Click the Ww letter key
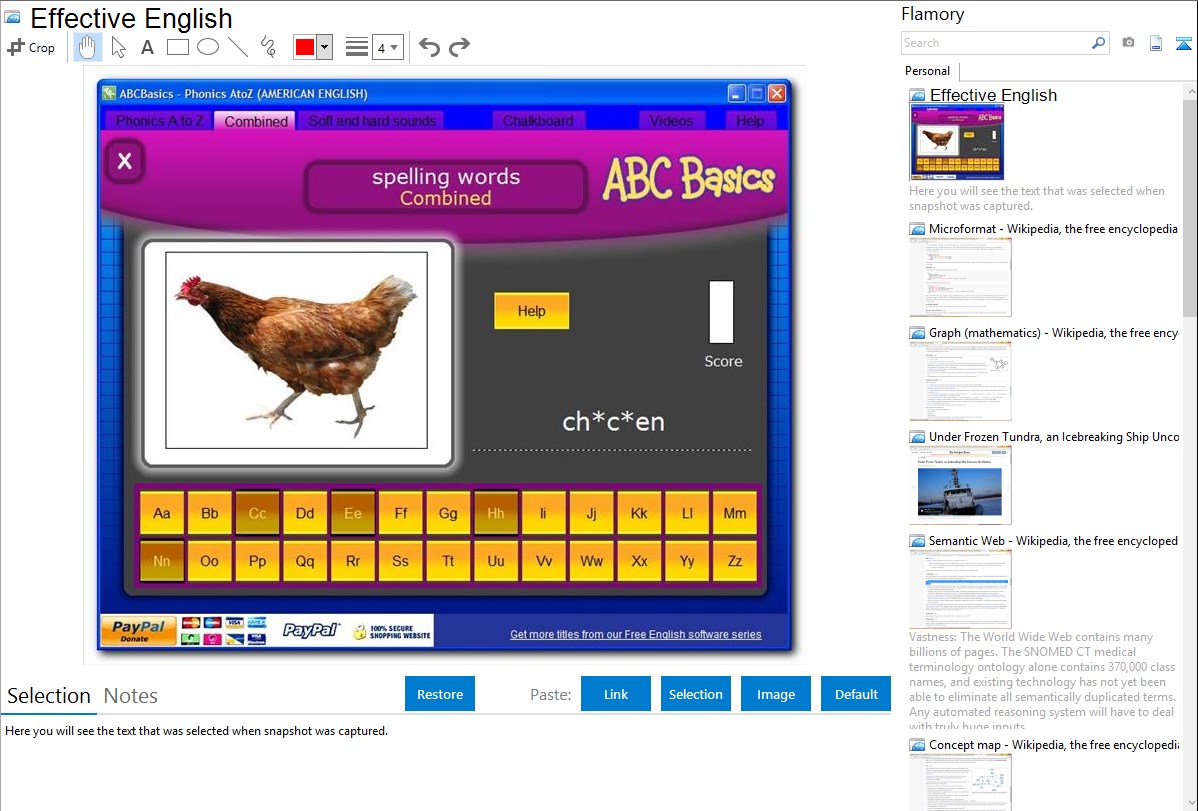Viewport: 1198px width, 811px height. (x=591, y=561)
